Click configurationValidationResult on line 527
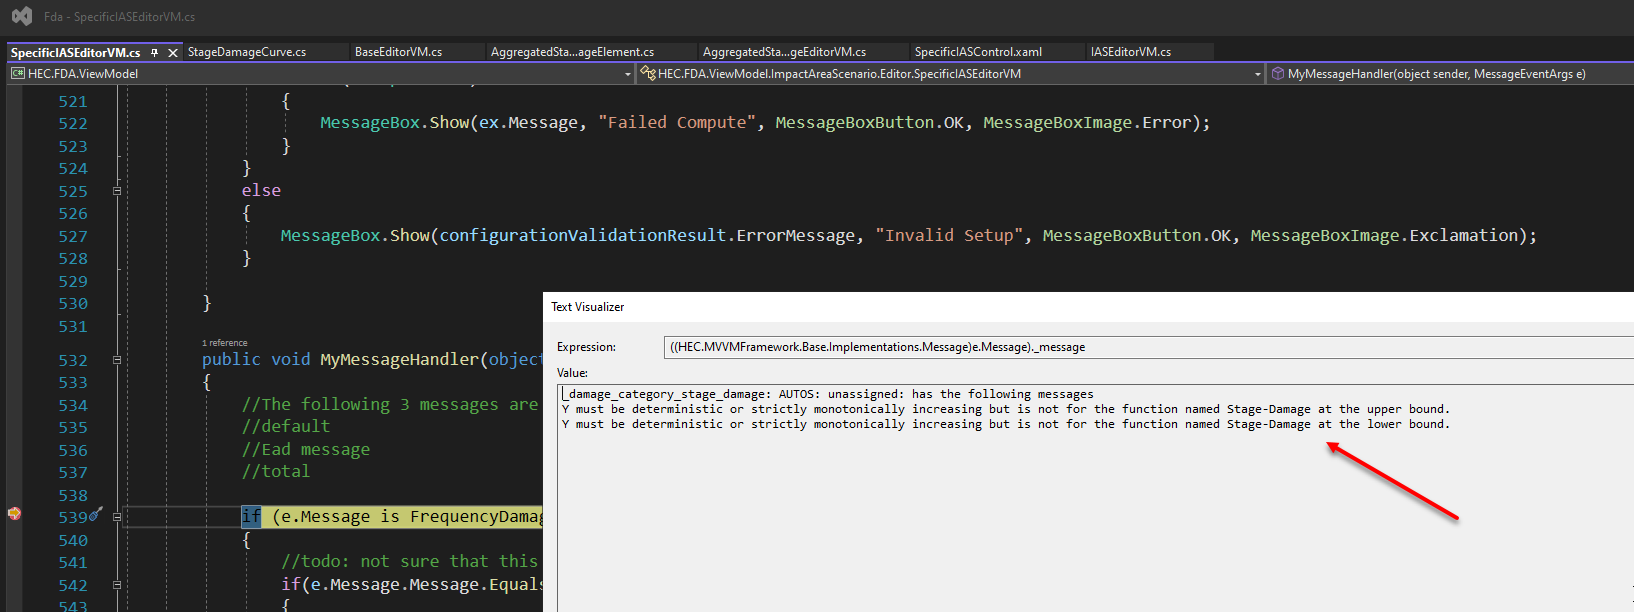The width and height of the screenshot is (1634, 612). 583,235
